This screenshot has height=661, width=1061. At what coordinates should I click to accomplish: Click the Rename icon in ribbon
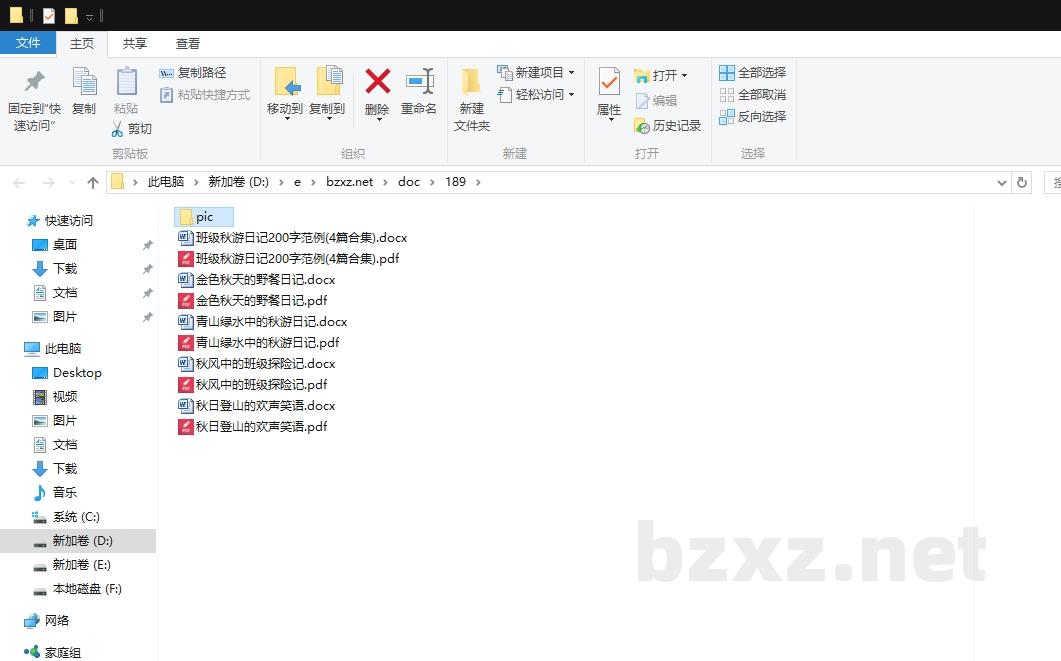[x=419, y=82]
